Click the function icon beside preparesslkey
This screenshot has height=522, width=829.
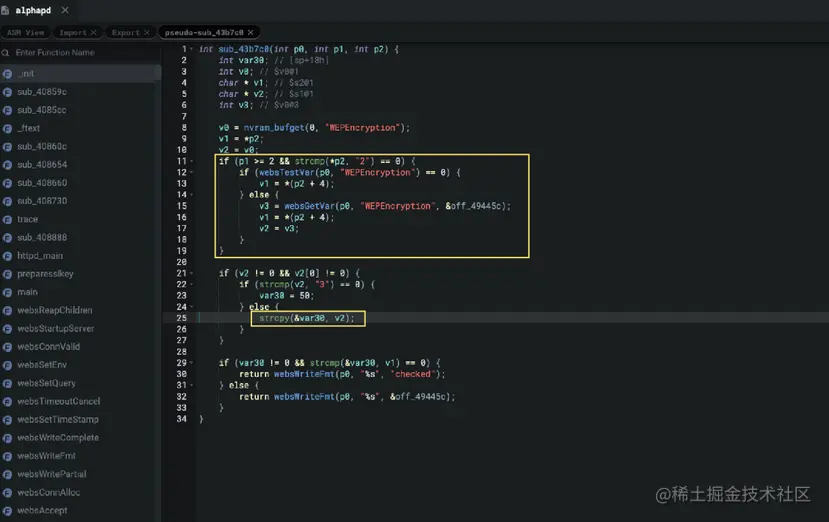7,274
